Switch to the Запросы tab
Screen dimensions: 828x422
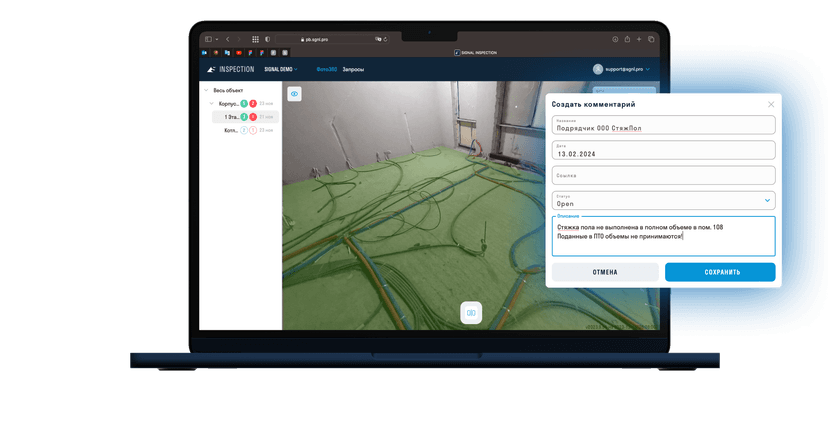(x=353, y=69)
